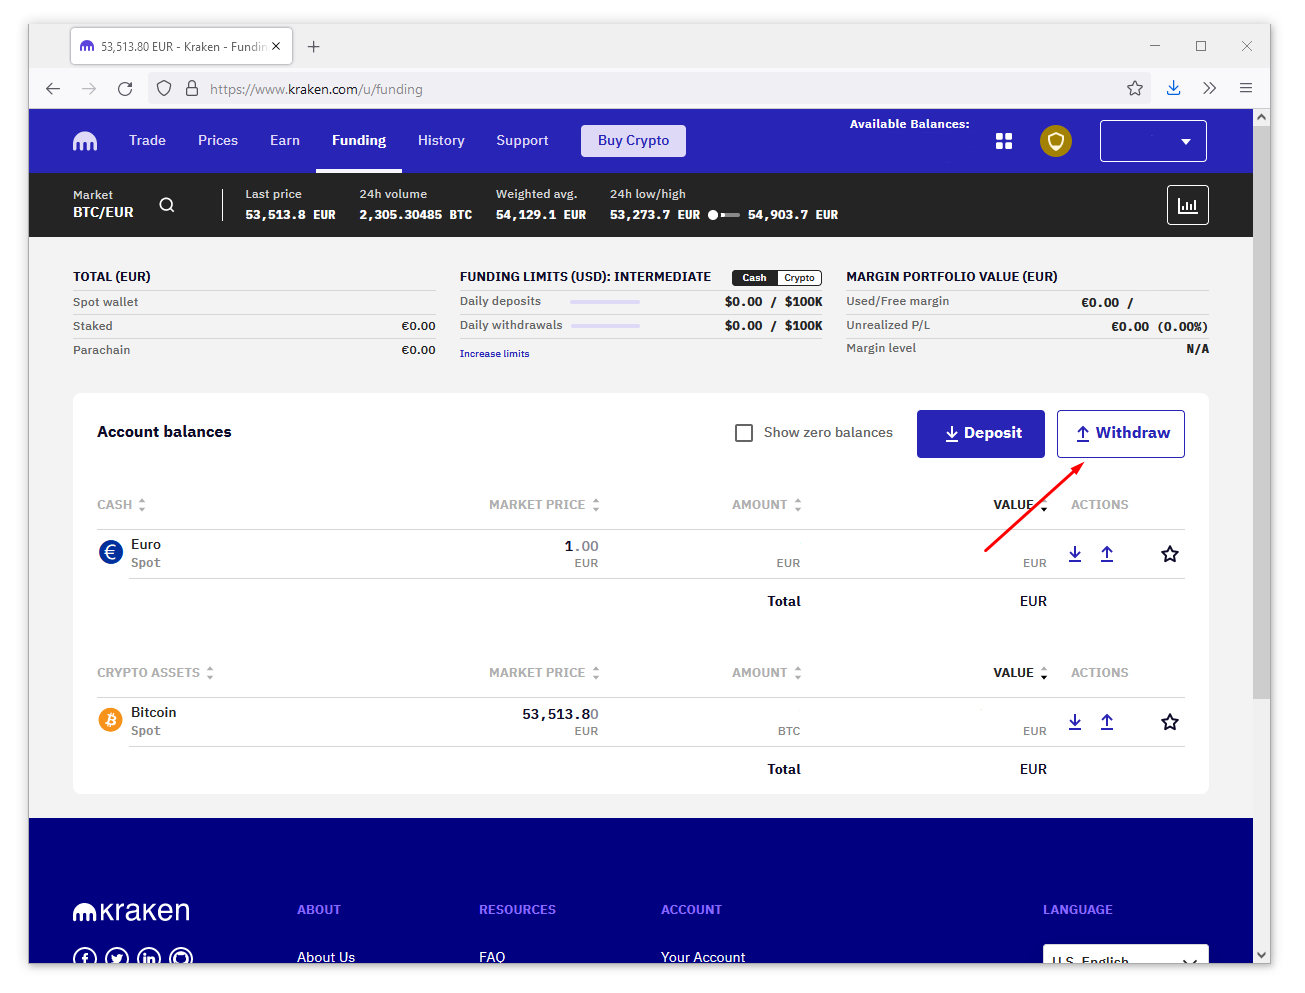Click the Spot wallet row

254,302
